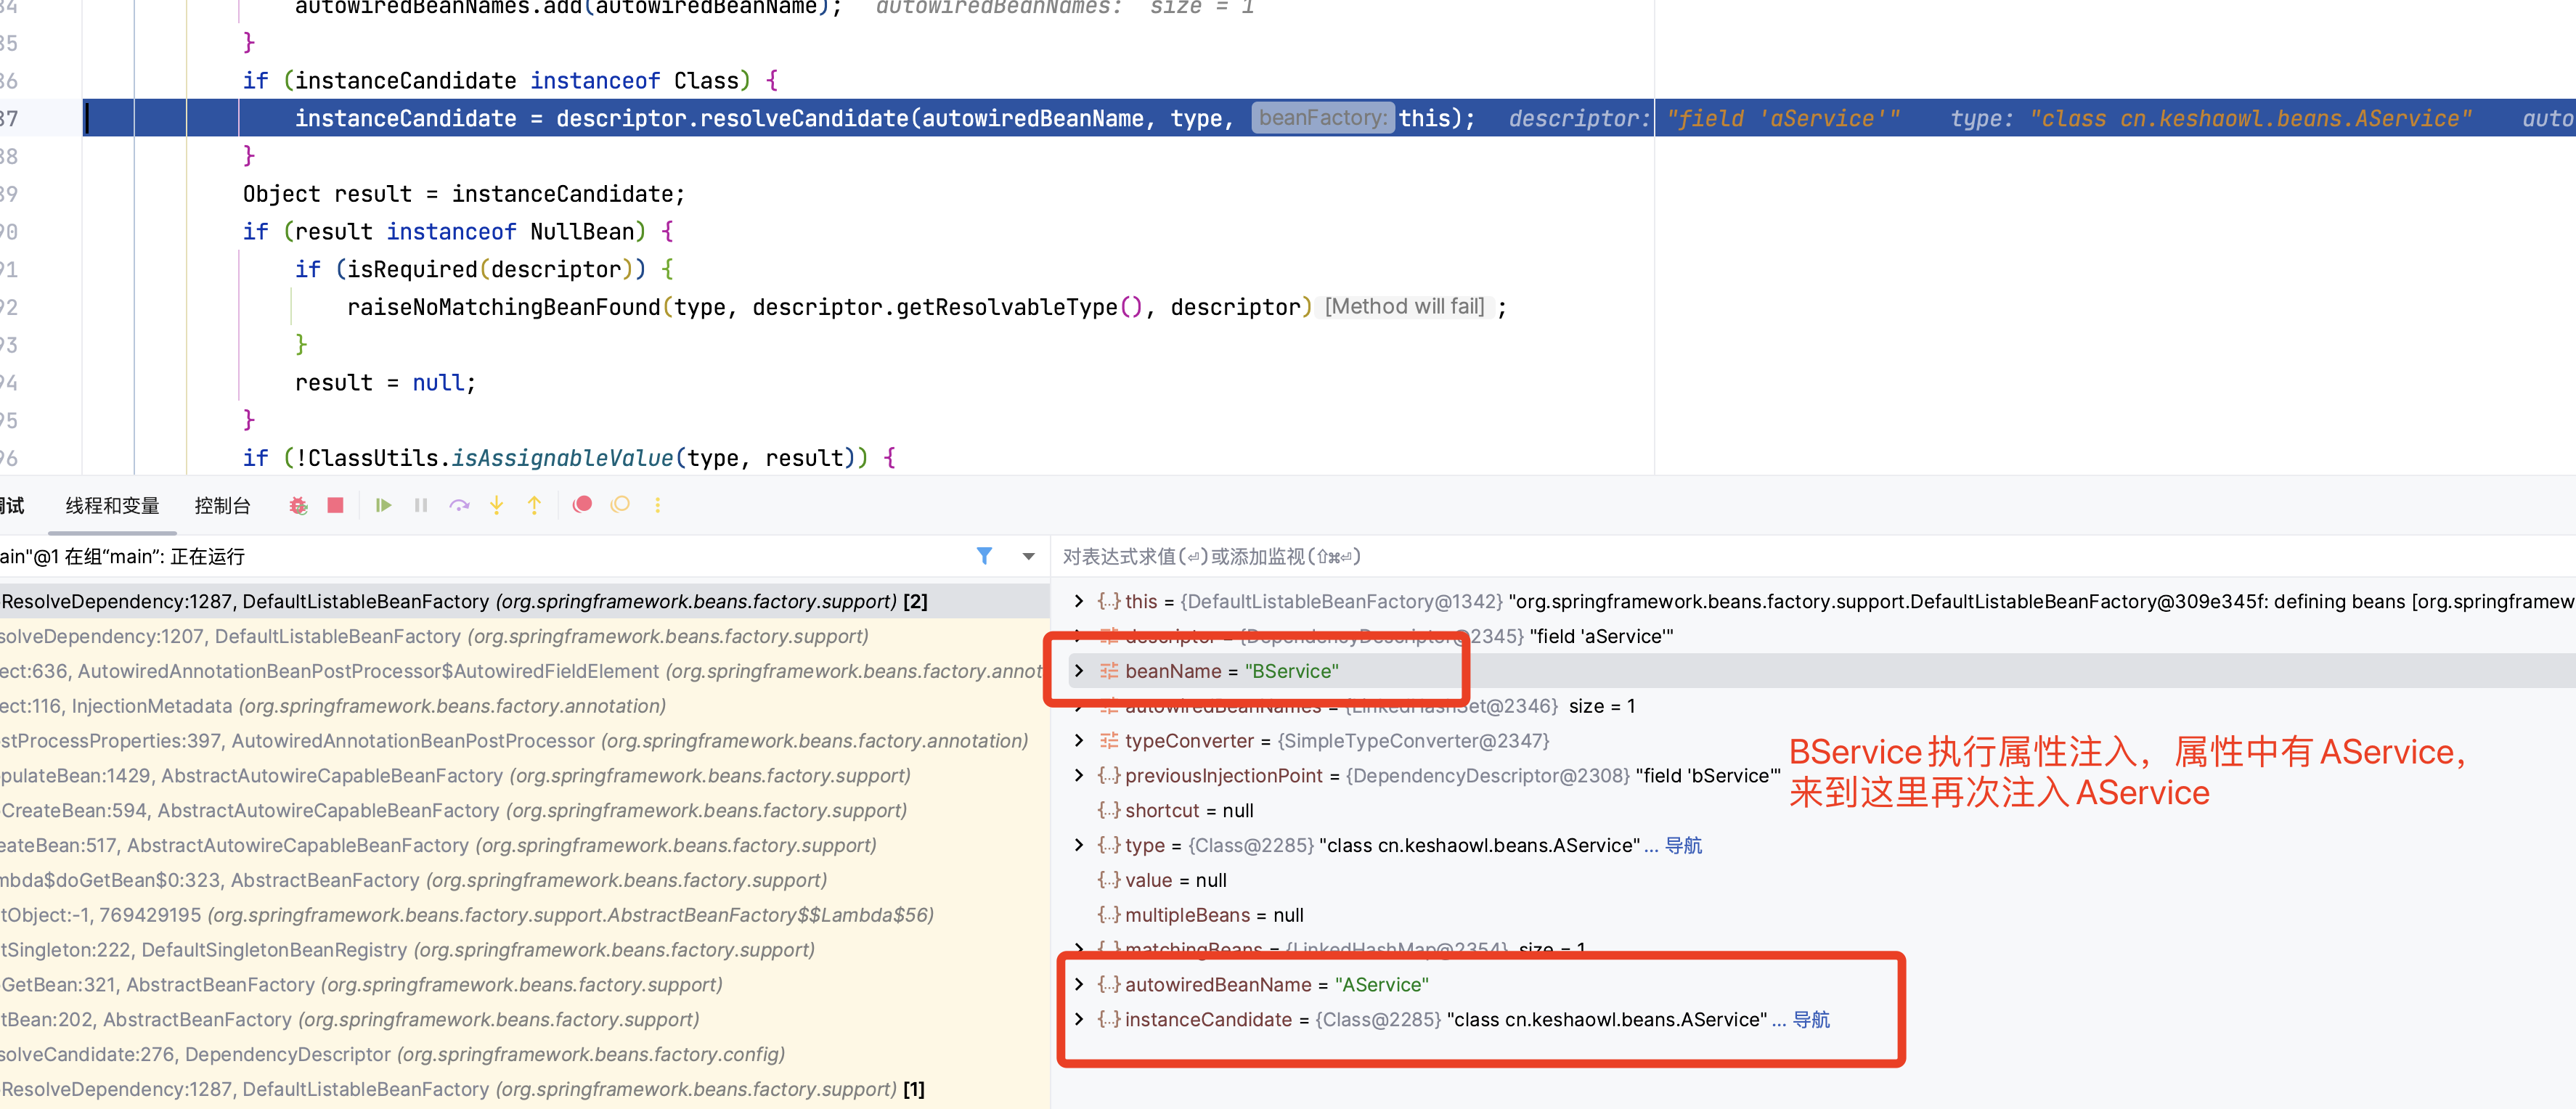
Task: Click the green Resume Program icon
Action: coord(383,506)
